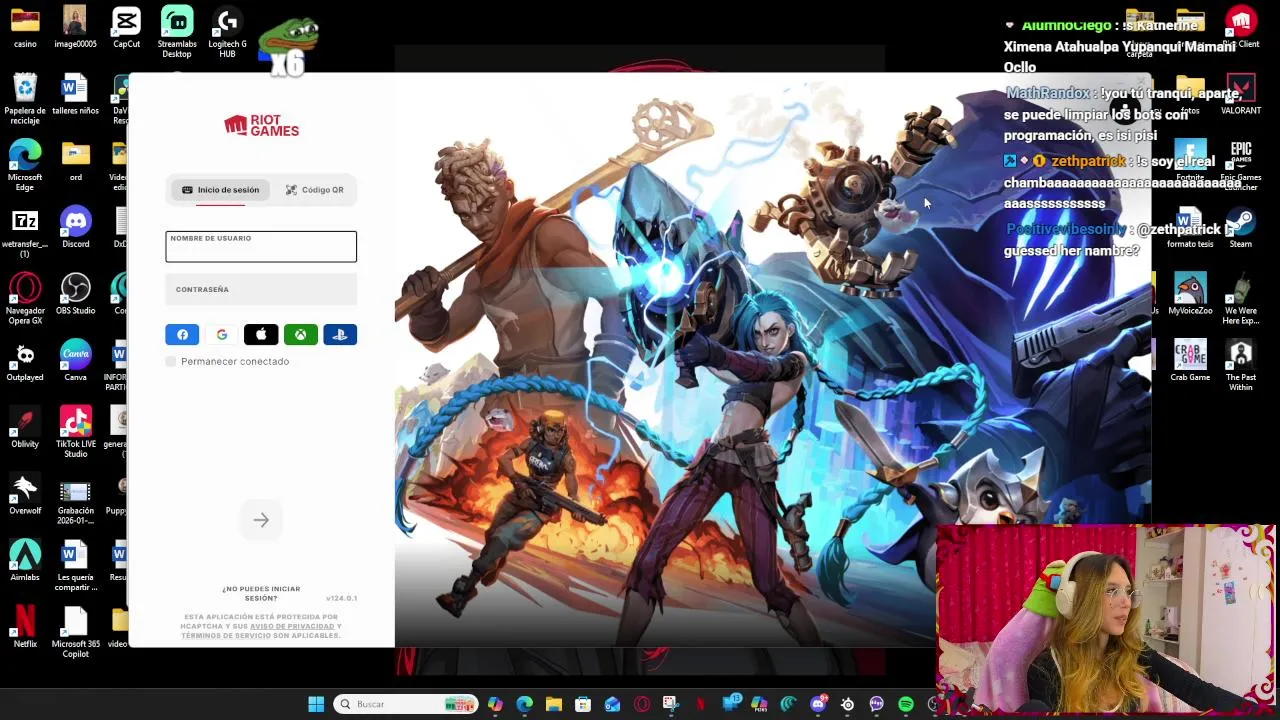Open the Windows Start menu
This screenshot has height=720, width=1280.
316,704
